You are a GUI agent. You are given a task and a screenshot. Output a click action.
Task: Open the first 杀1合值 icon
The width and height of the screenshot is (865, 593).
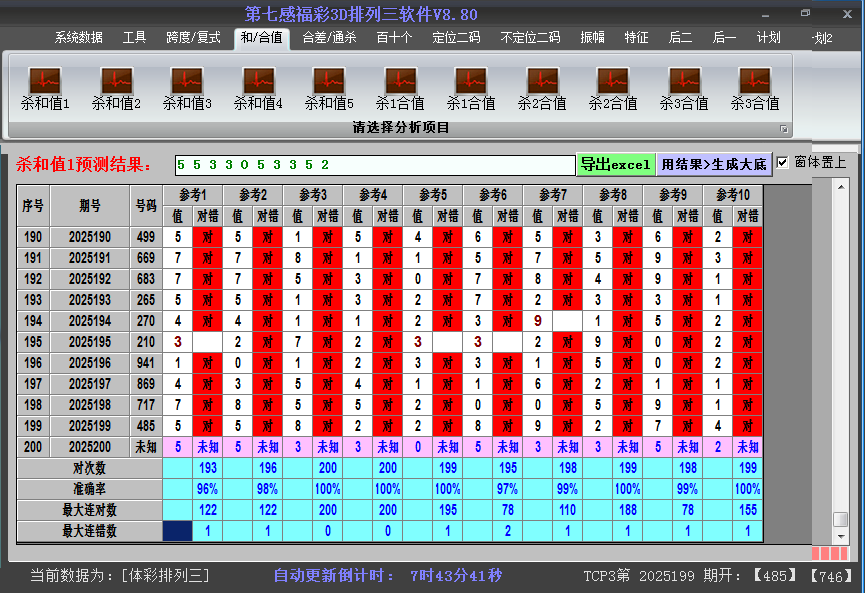point(400,88)
